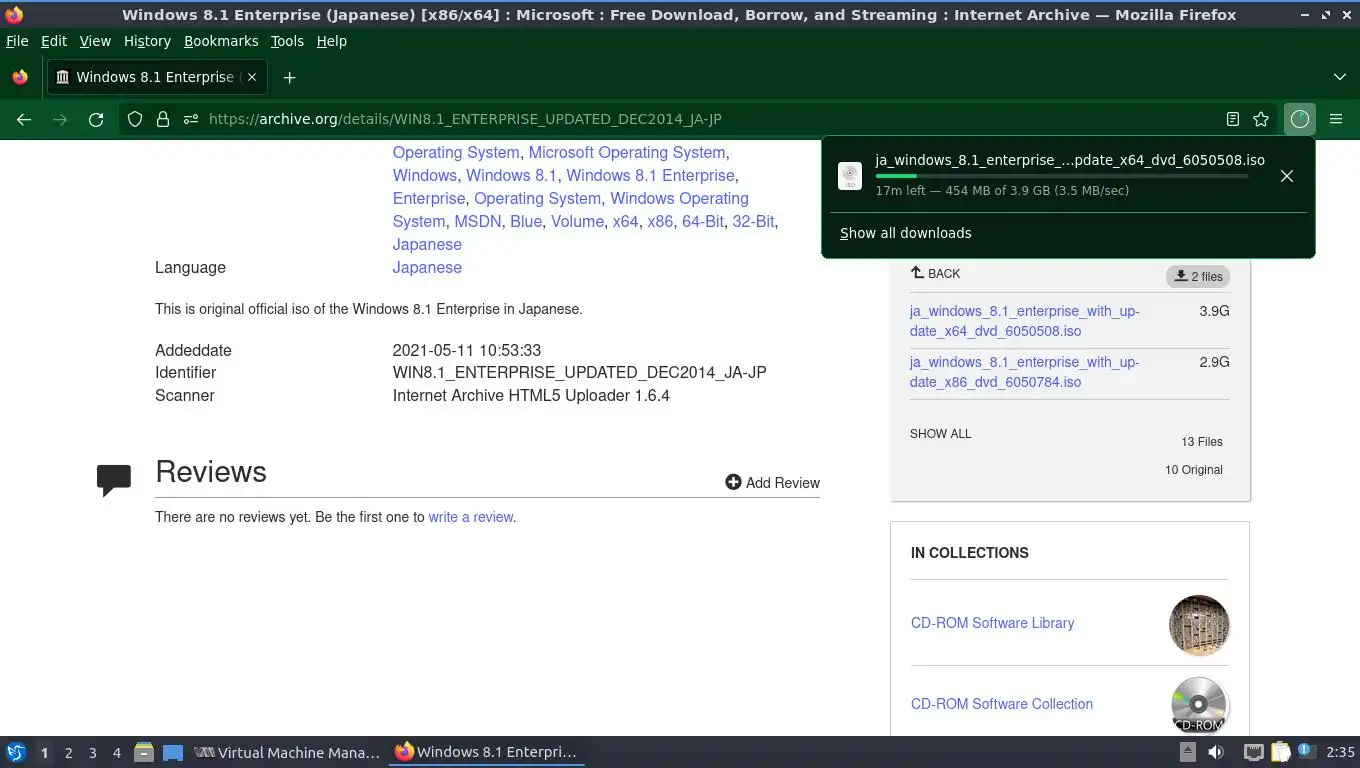Viewport: 1360px width, 768px height.
Task: Open the Windows 8.1 Enterprise topic link
Action: [650, 175]
